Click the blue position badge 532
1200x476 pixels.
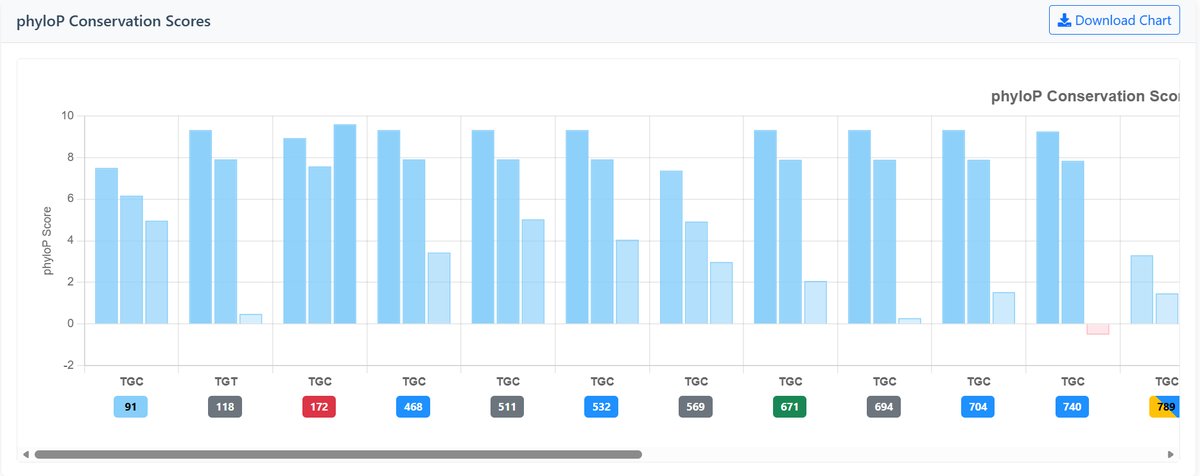(x=602, y=407)
